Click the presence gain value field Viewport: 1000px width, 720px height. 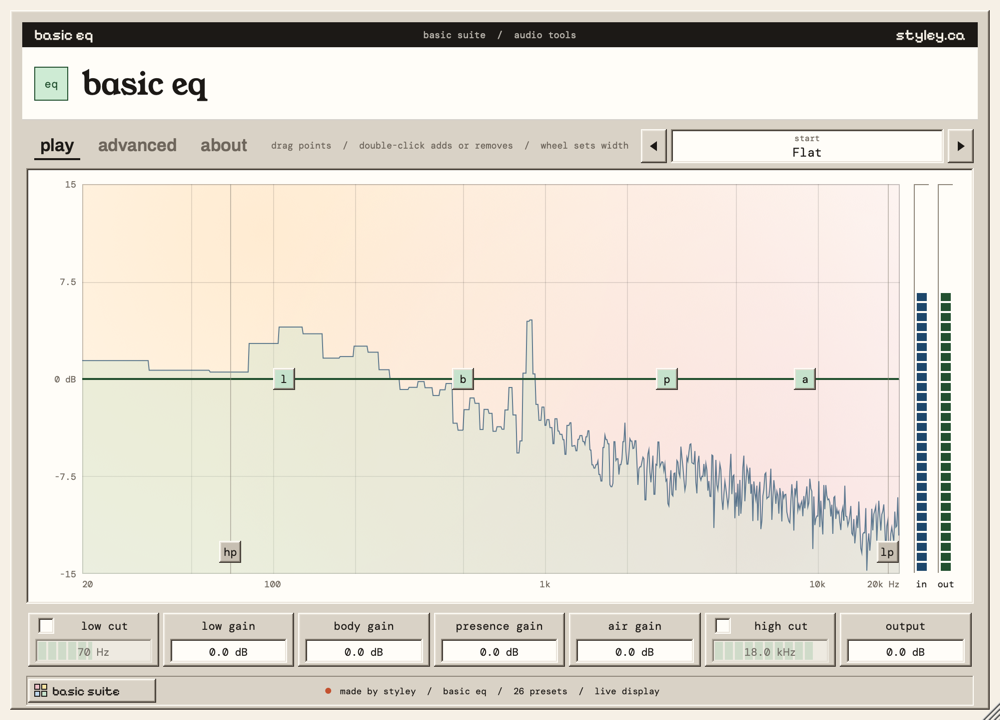[499, 652]
